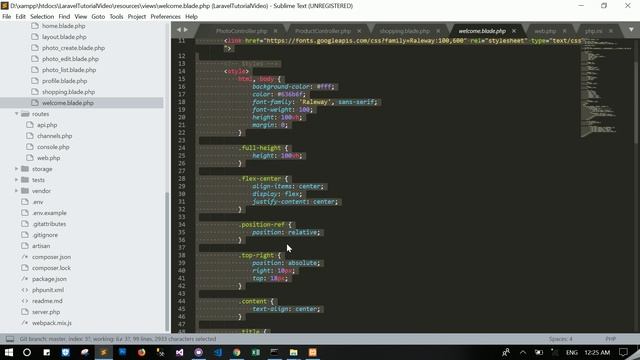Screen dimensions: 640x360
Task: Click the Spaces: 4 indentation setting
Action: [561, 339]
